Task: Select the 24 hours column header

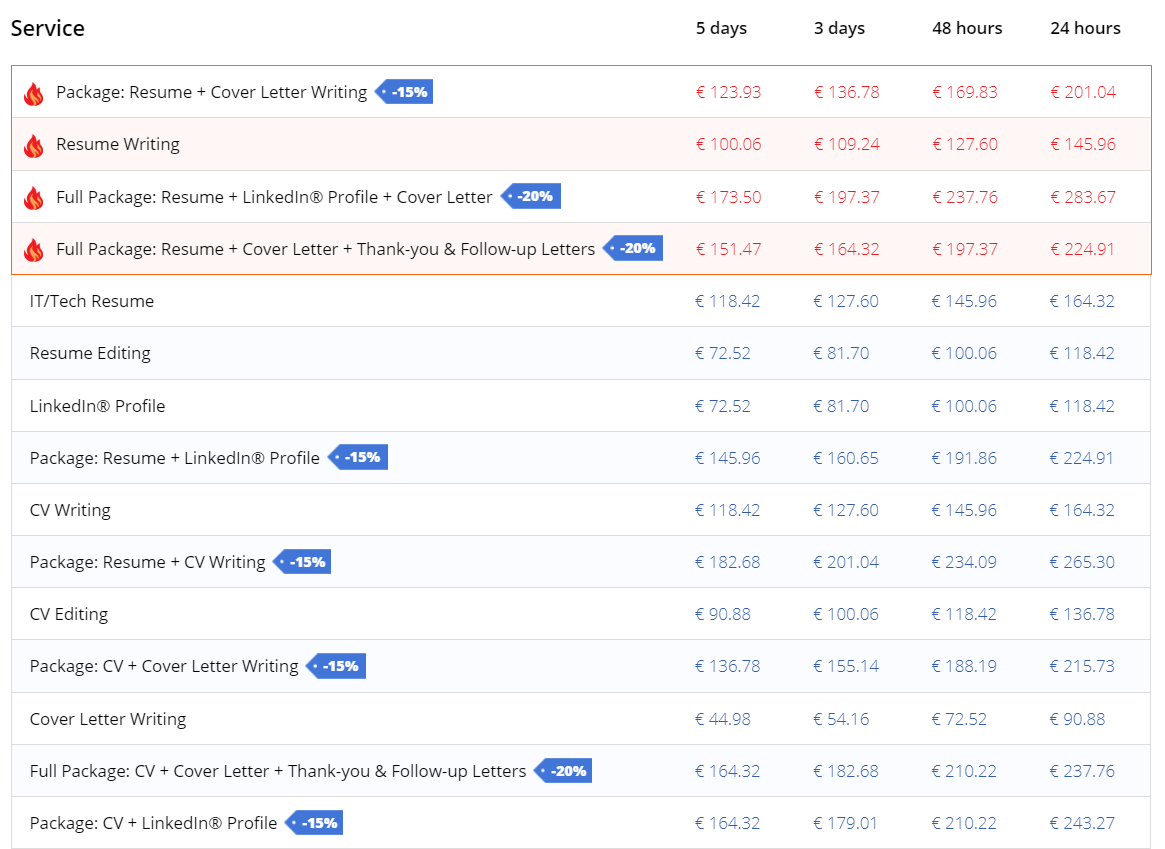Action: pyautogui.click(x=1086, y=28)
